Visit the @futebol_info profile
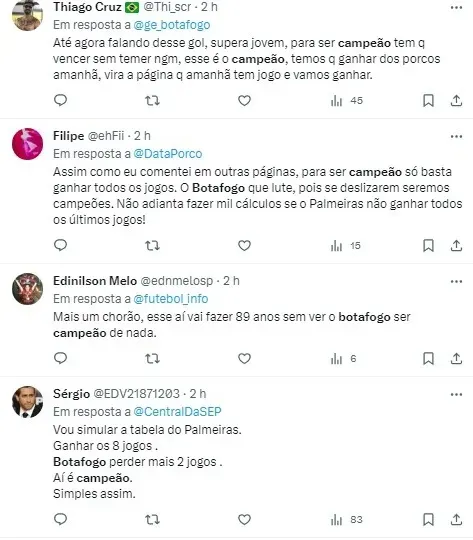Viewport: 473px width, 540px height. click(171, 299)
